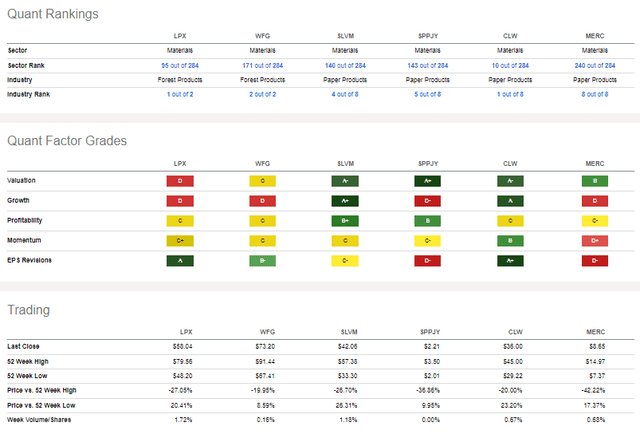This screenshot has height=438, width=640.
Task: Click the SLVM EPS Revisions grade badge
Action: pyautogui.click(x=345, y=261)
